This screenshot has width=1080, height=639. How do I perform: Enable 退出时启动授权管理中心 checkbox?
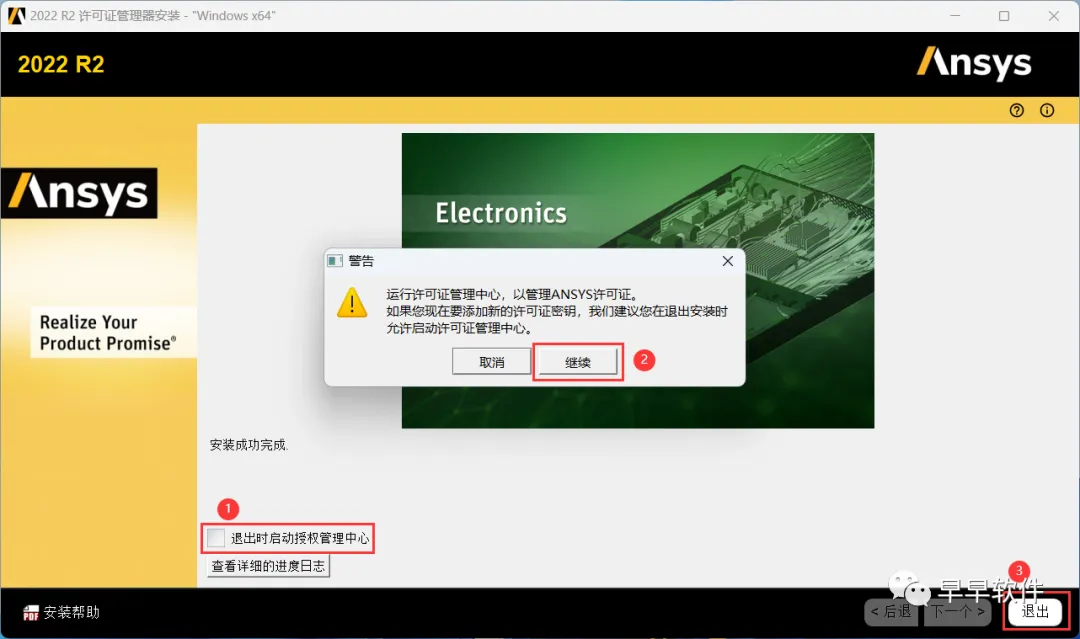point(216,538)
